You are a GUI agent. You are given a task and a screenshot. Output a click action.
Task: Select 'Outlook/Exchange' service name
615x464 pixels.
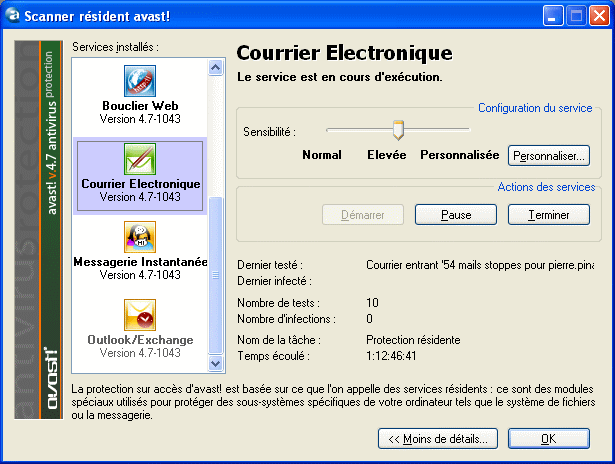tap(140, 340)
